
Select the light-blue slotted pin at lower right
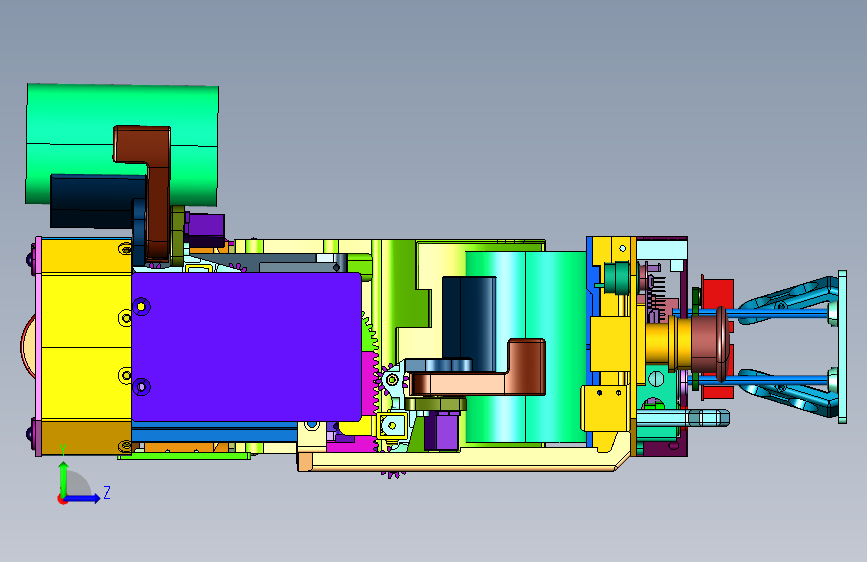pyautogui.click(x=683, y=418)
